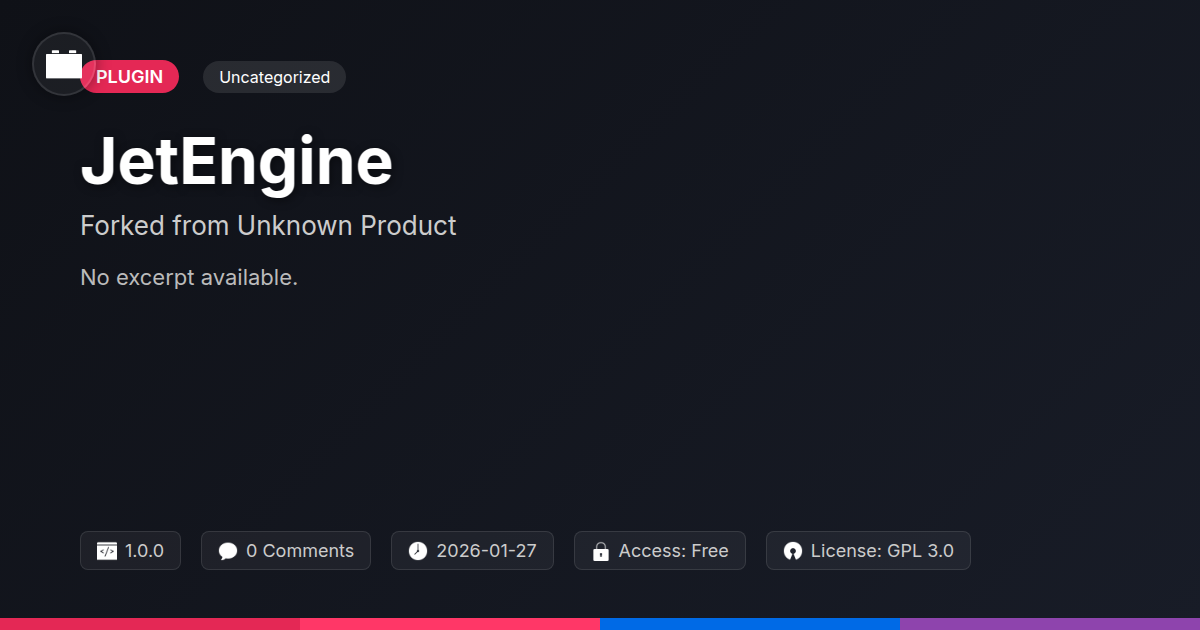Click the speech bubble comments icon
1200x630 pixels.
228,551
